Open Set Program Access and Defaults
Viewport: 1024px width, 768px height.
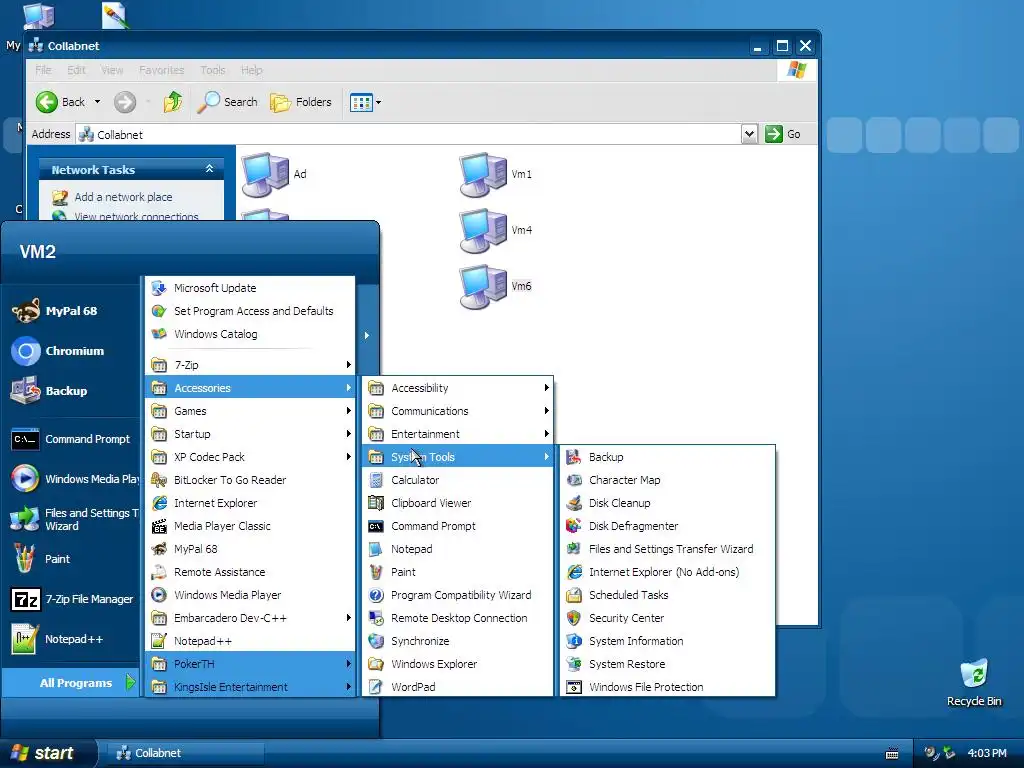(x=250, y=311)
